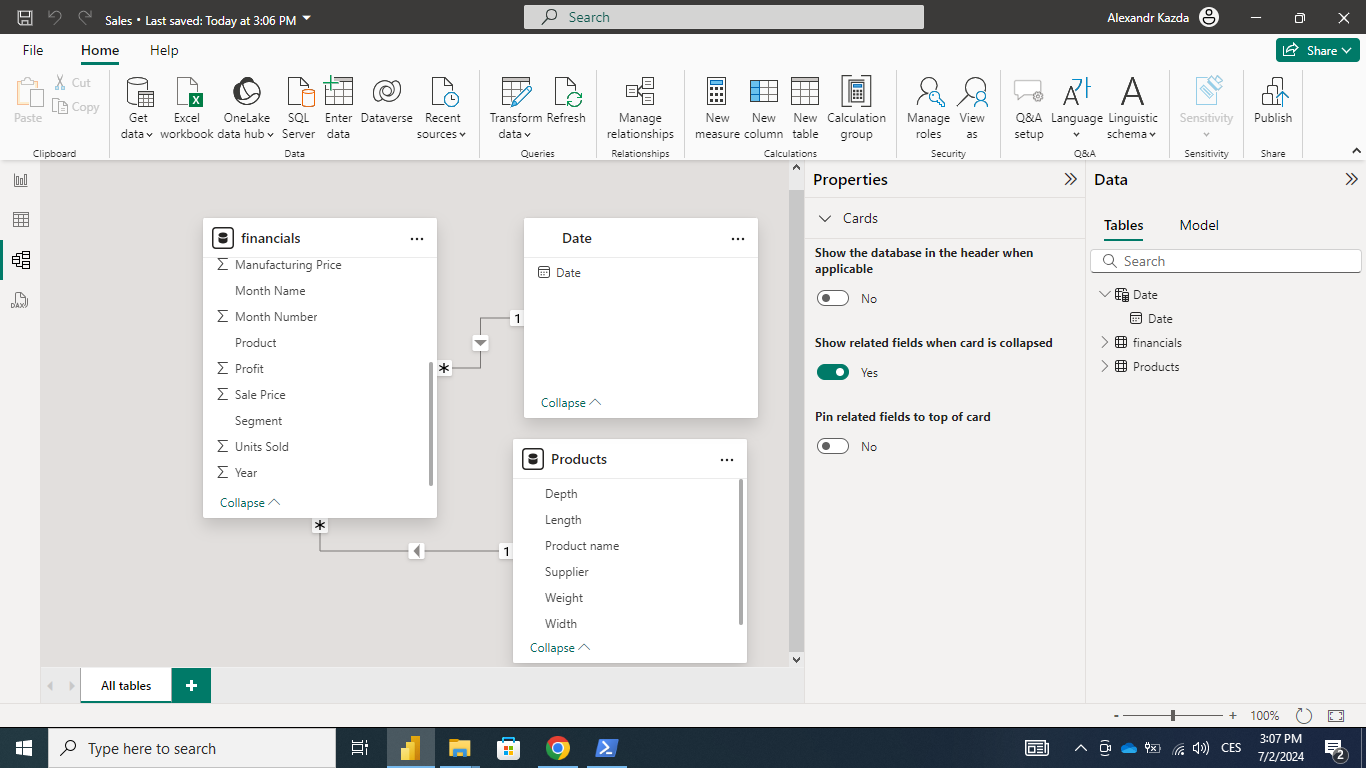1366x768 pixels.
Task: Expand financials table in Data pane
Action: (1104, 342)
